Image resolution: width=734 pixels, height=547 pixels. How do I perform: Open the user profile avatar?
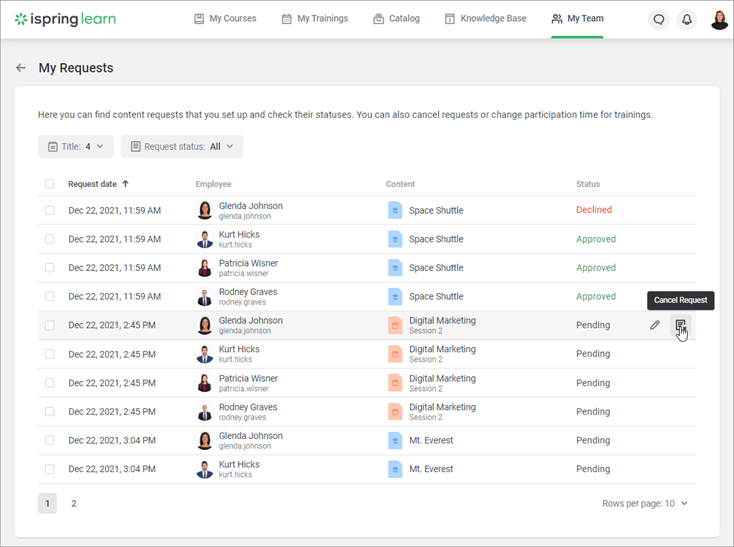(x=719, y=19)
